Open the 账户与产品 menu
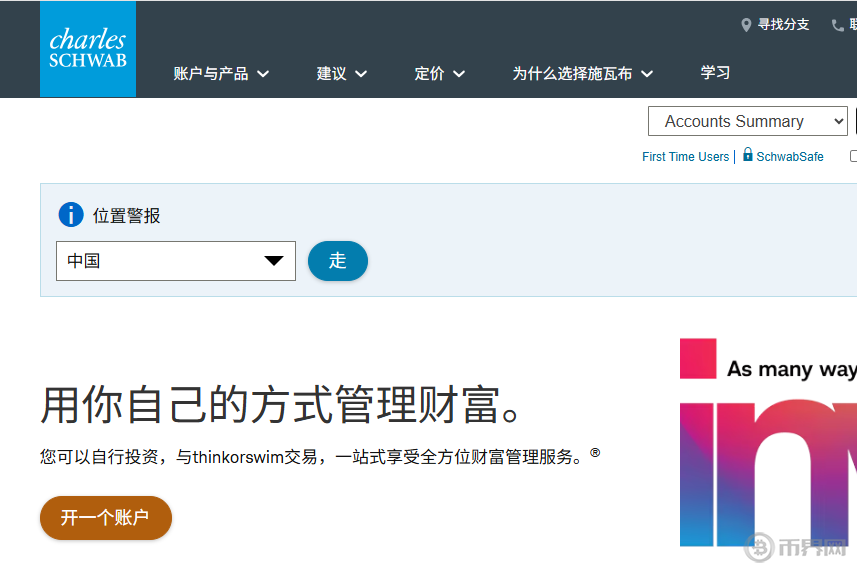The height and width of the screenshot is (575, 857). pyautogui.click(x=221, y=74)
